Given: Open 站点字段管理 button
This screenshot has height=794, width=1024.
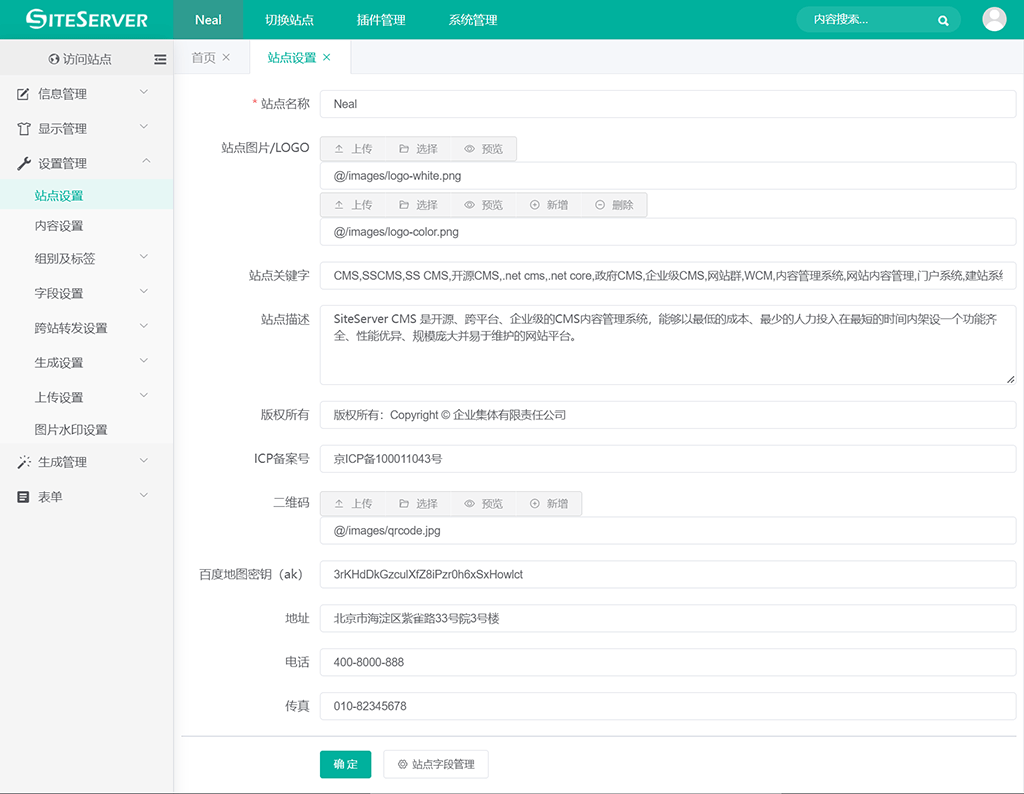Looking at the screenshot, I should (x=436, y=764).
